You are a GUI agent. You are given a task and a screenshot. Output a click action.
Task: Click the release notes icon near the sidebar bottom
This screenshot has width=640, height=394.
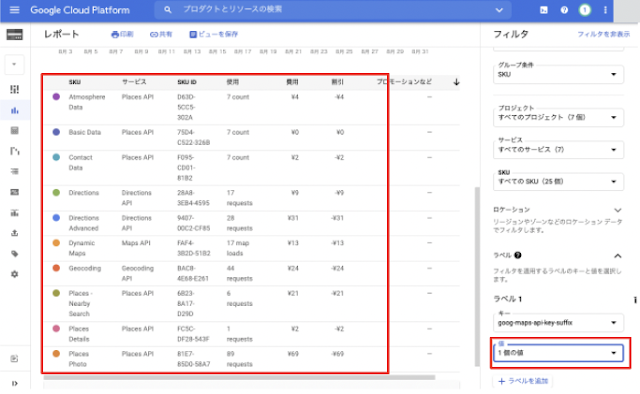pyautogui.click(x=14, y=358)
